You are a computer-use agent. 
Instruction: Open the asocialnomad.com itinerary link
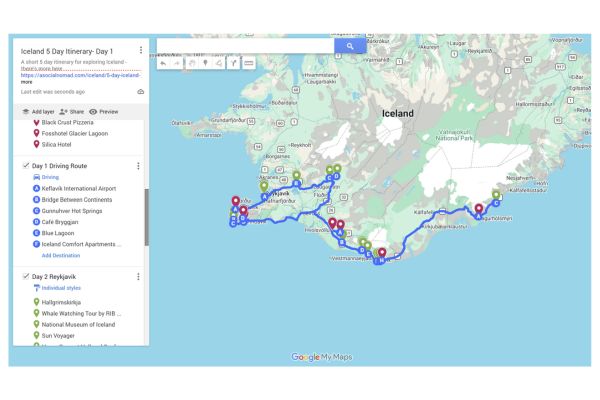pyautogui.click(x=80, y=75)
